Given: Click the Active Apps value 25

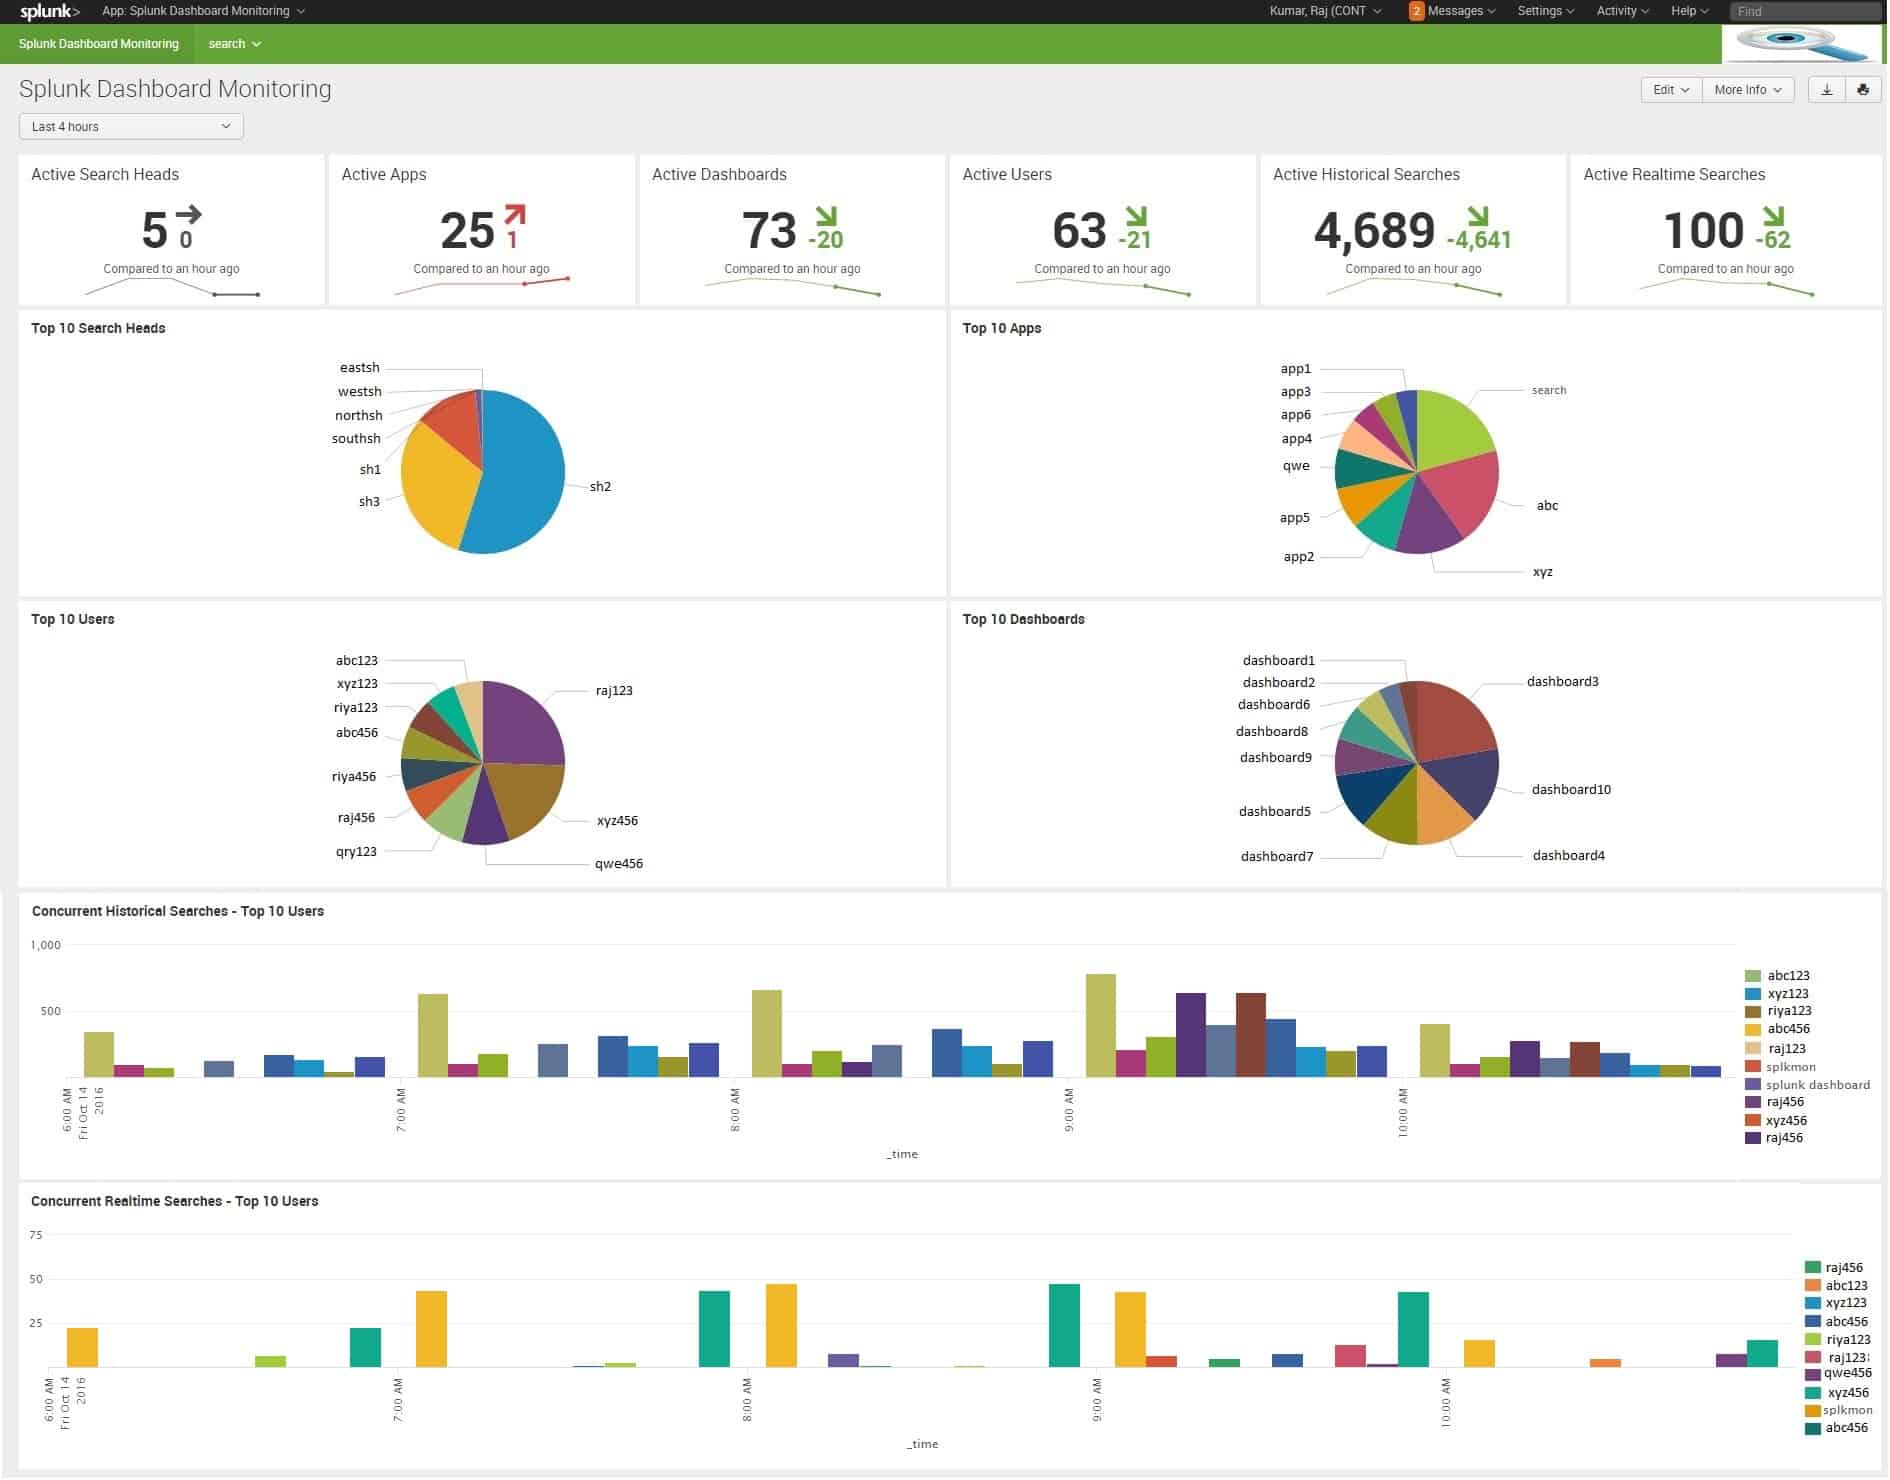Looking at the screenshot, I should click(x=468, y=231).
